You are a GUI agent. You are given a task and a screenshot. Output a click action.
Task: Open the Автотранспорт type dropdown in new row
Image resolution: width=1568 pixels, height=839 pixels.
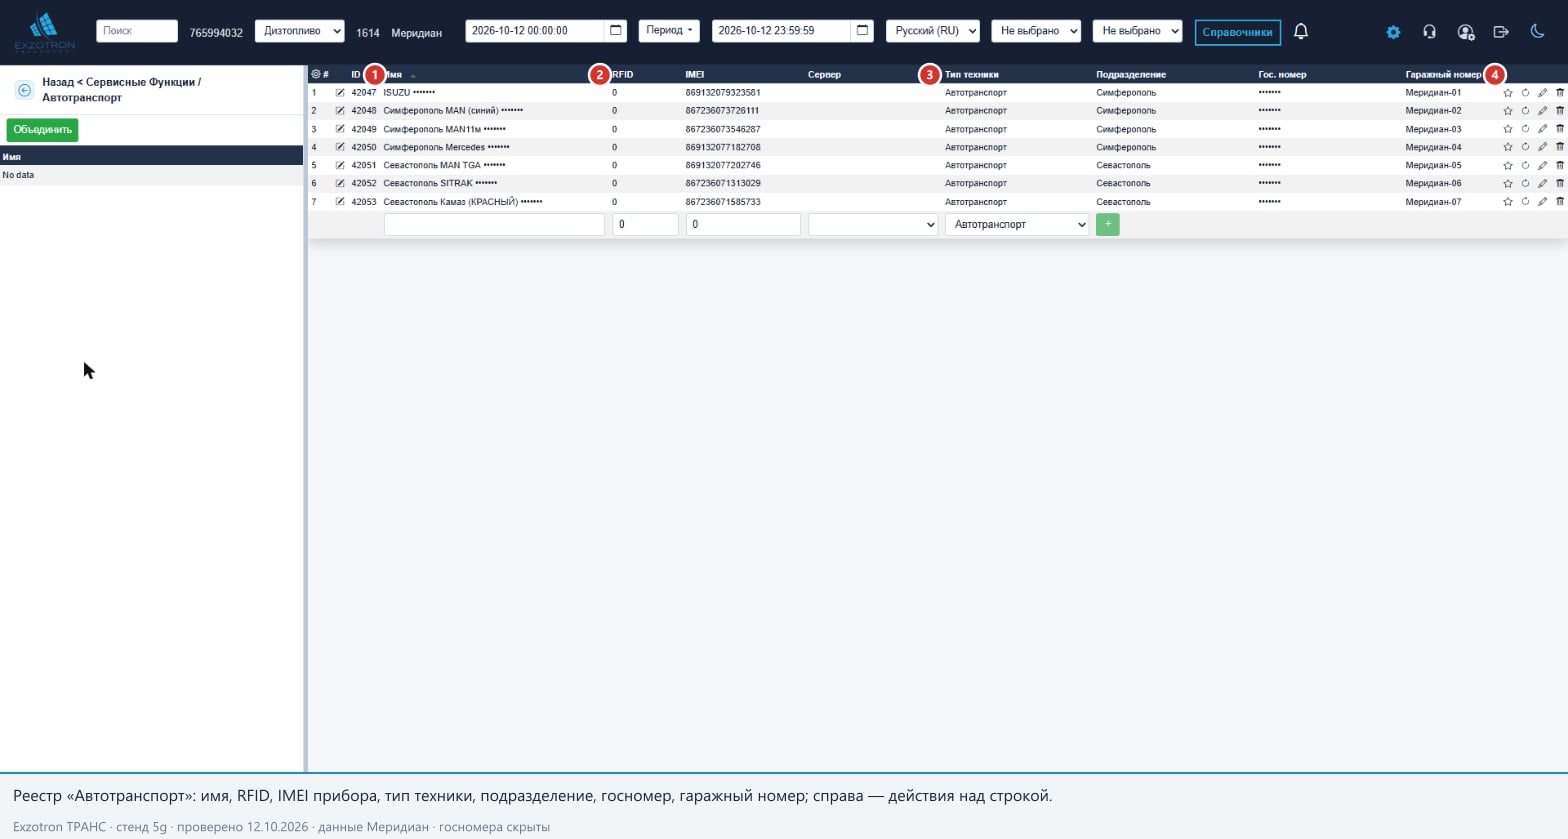click(1017, 224)
